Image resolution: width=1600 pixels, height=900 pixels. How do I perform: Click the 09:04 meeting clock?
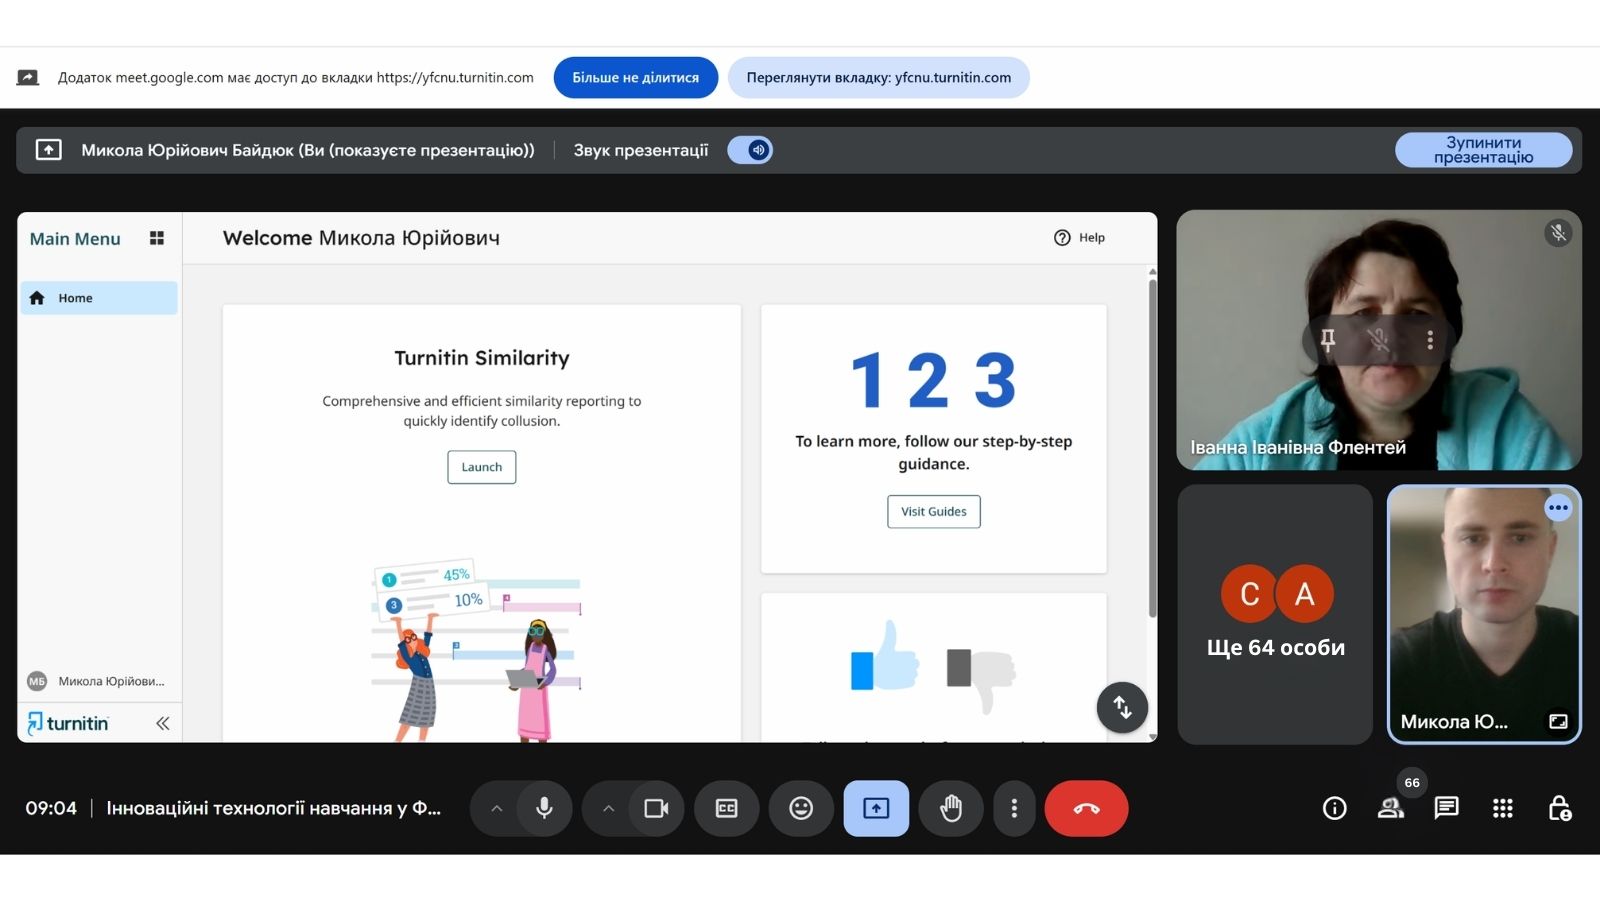point(51,808)
